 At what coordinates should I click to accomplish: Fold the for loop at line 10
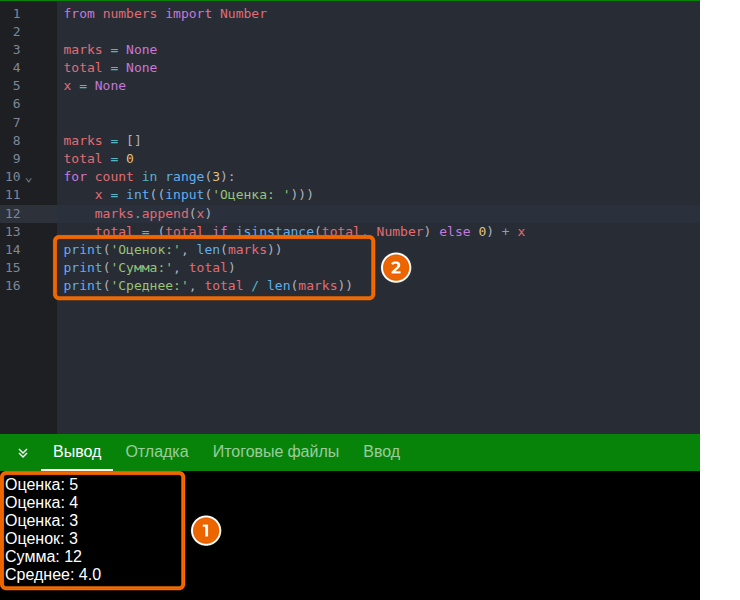[x=29, y=179]
